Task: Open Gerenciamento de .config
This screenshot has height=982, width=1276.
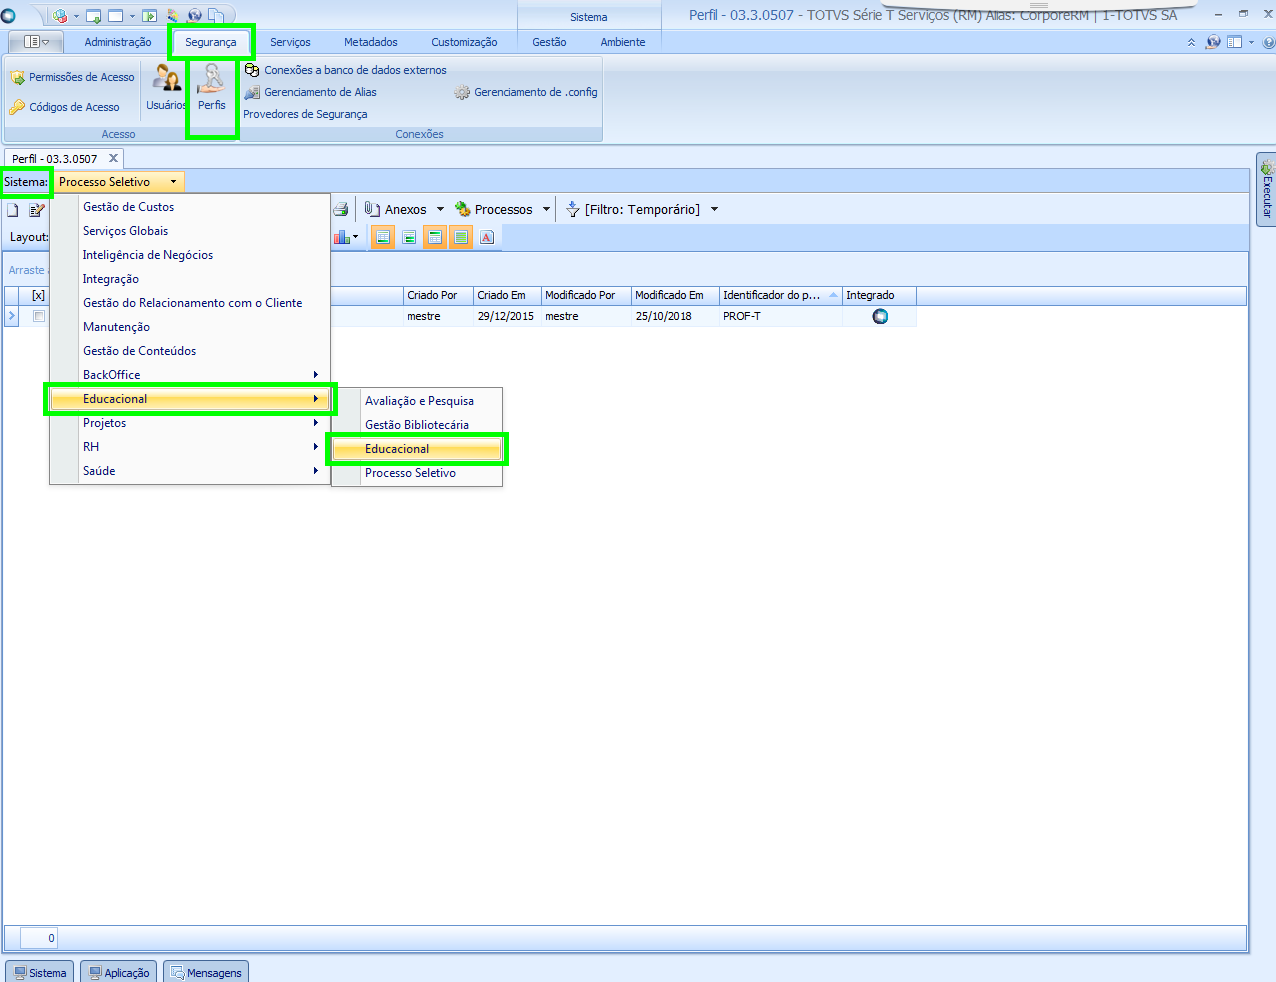Action: coord(525,92)
